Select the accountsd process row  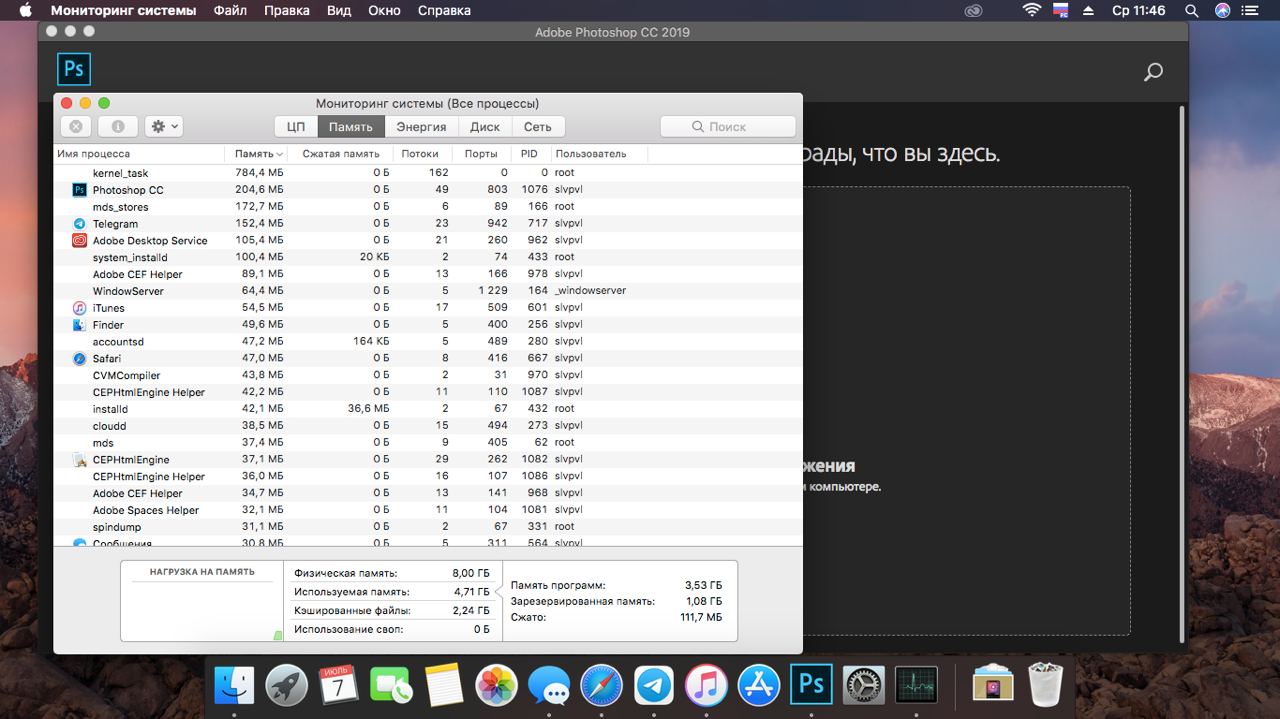(x=428, y=341)
